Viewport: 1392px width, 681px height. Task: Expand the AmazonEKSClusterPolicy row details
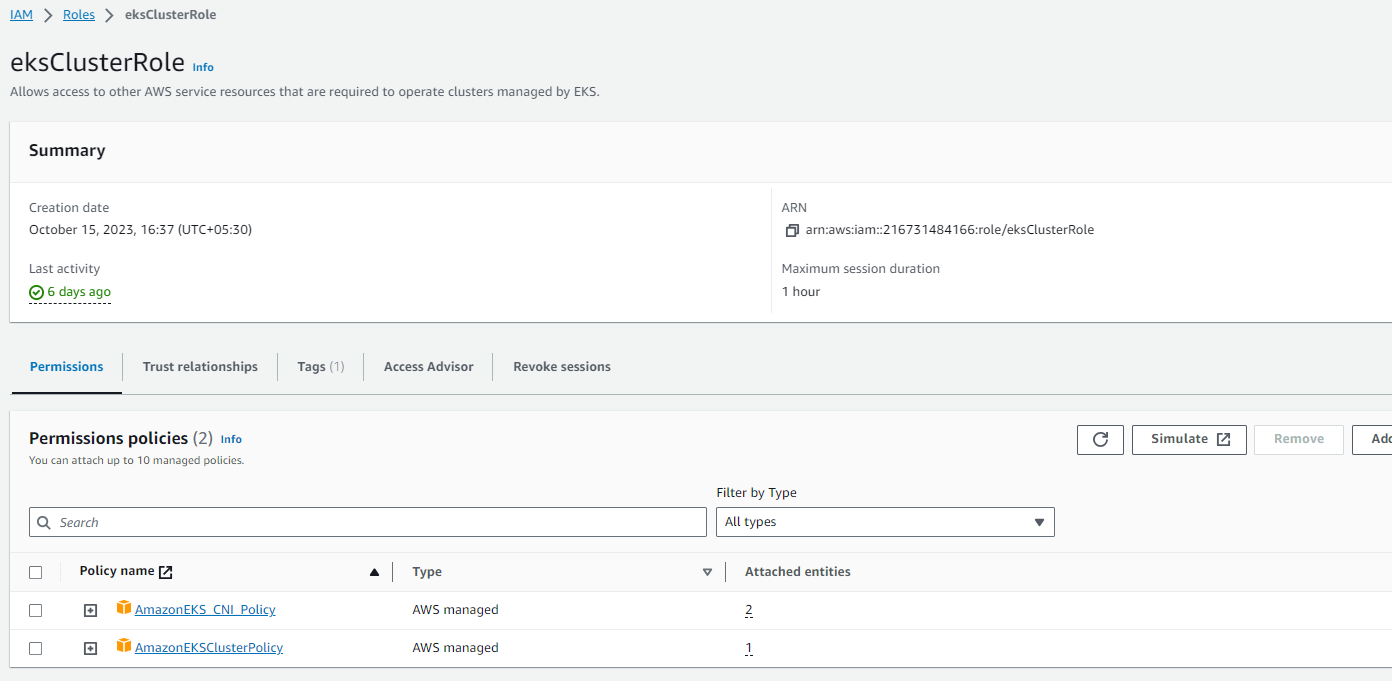click(90, 648)
